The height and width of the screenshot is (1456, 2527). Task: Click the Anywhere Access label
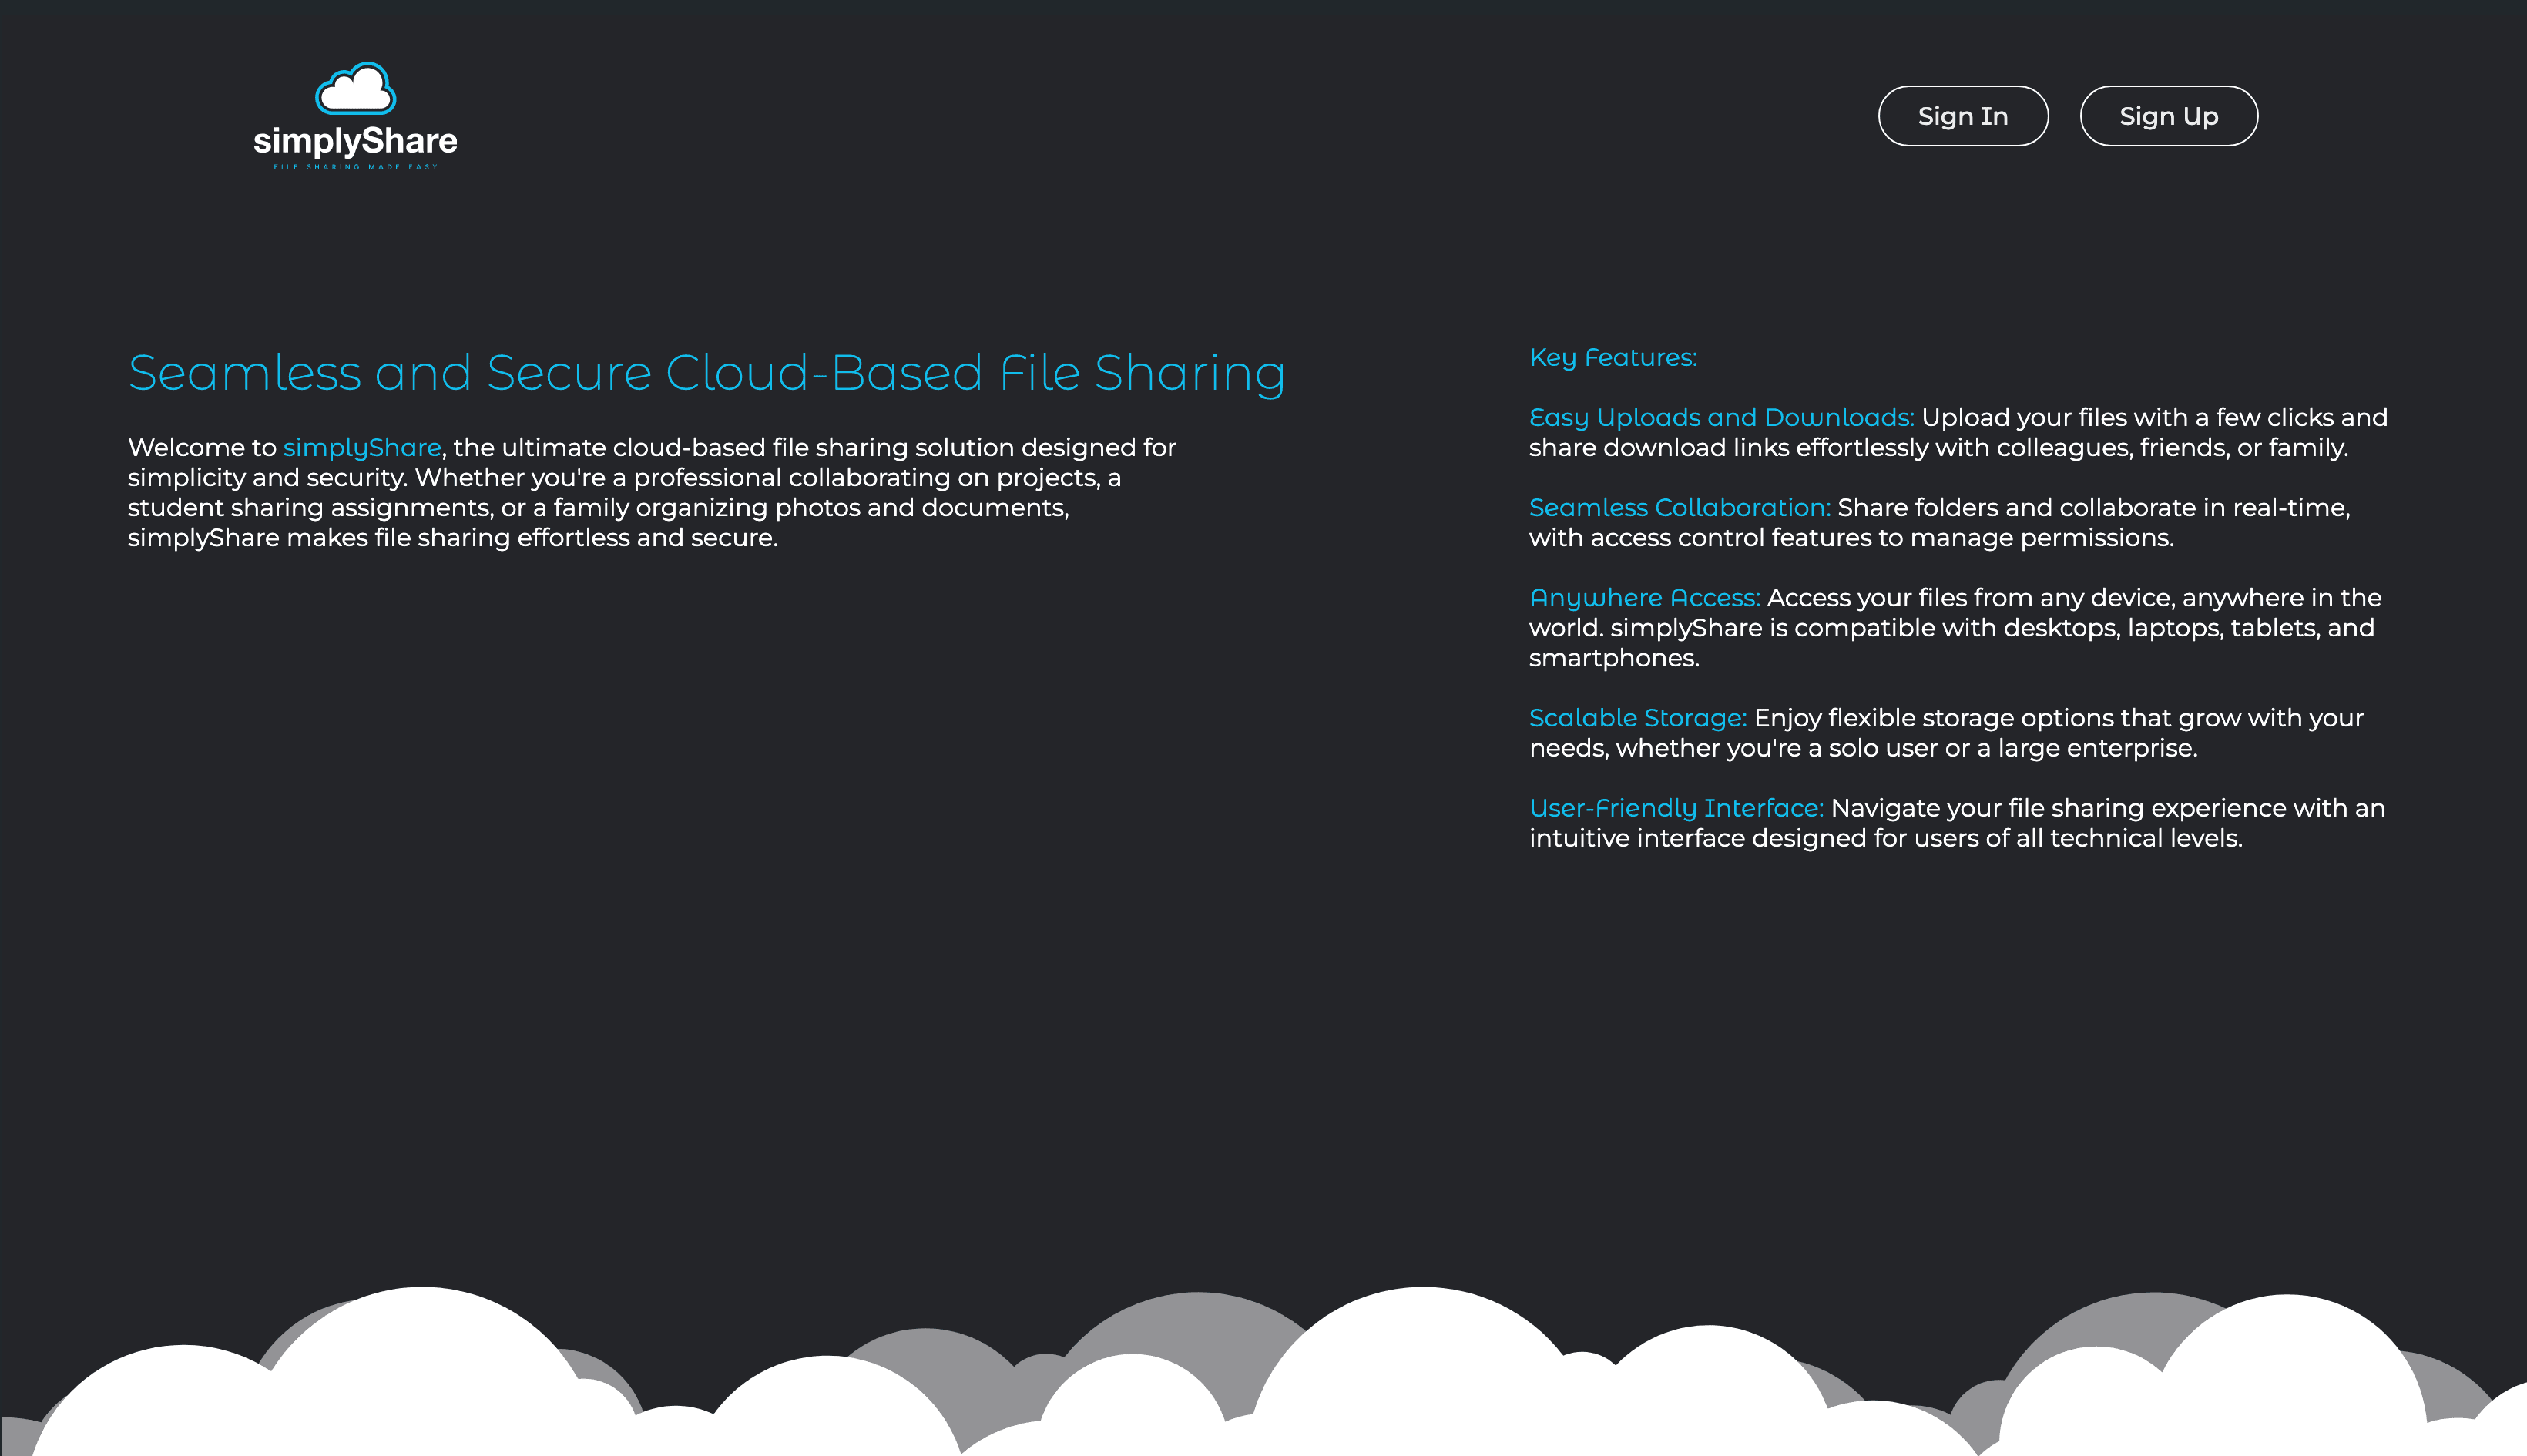[1644, 598]
